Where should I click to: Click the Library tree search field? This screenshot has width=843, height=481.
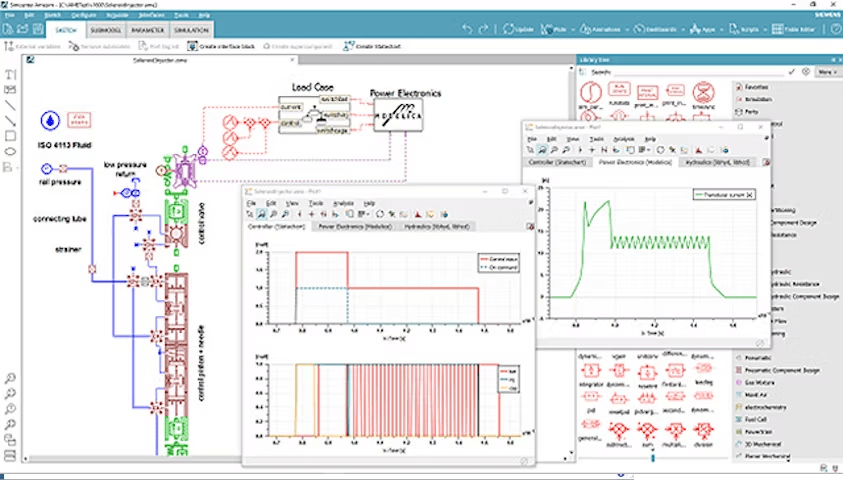[x=690, y=73]
